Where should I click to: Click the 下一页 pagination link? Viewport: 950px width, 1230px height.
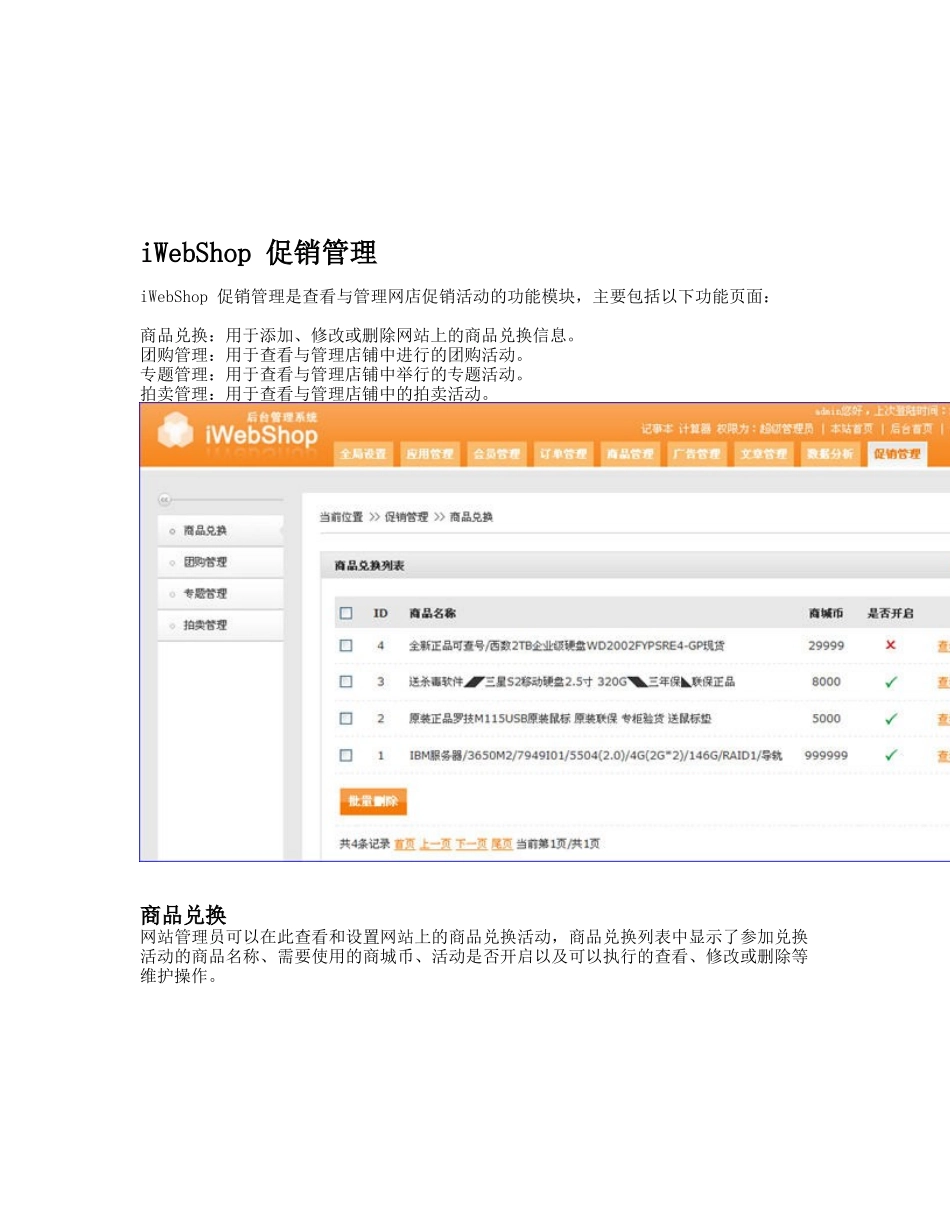click(472, 844)
